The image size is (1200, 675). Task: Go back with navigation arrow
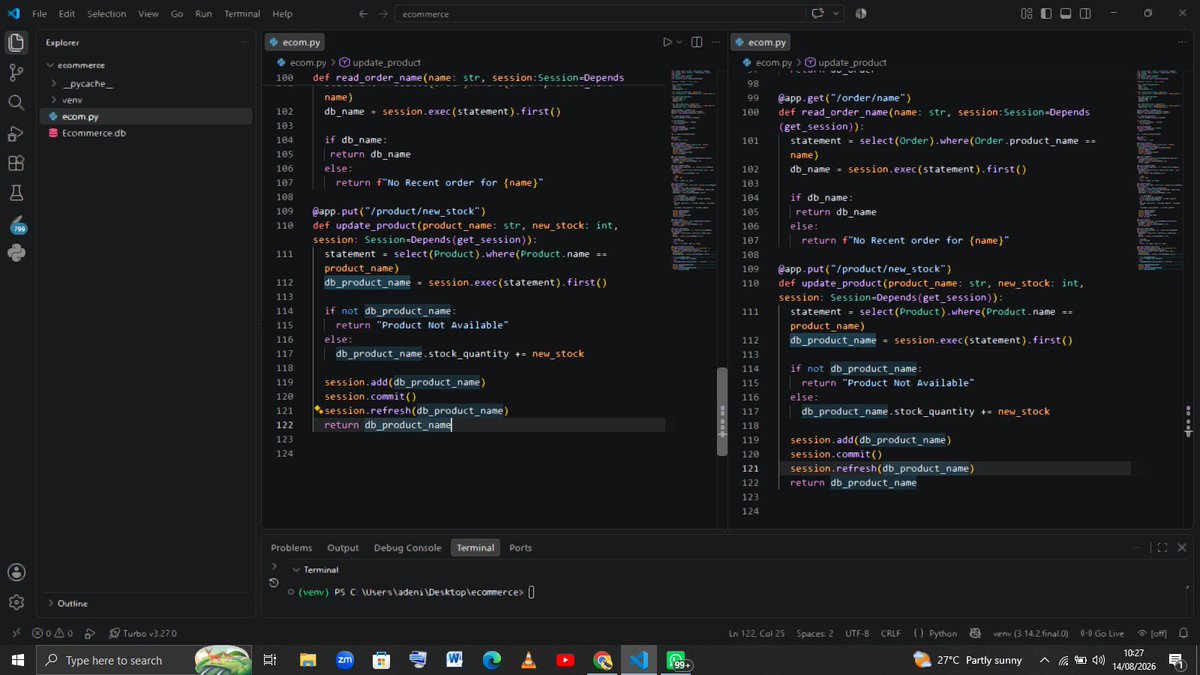[x=364, y=14]
